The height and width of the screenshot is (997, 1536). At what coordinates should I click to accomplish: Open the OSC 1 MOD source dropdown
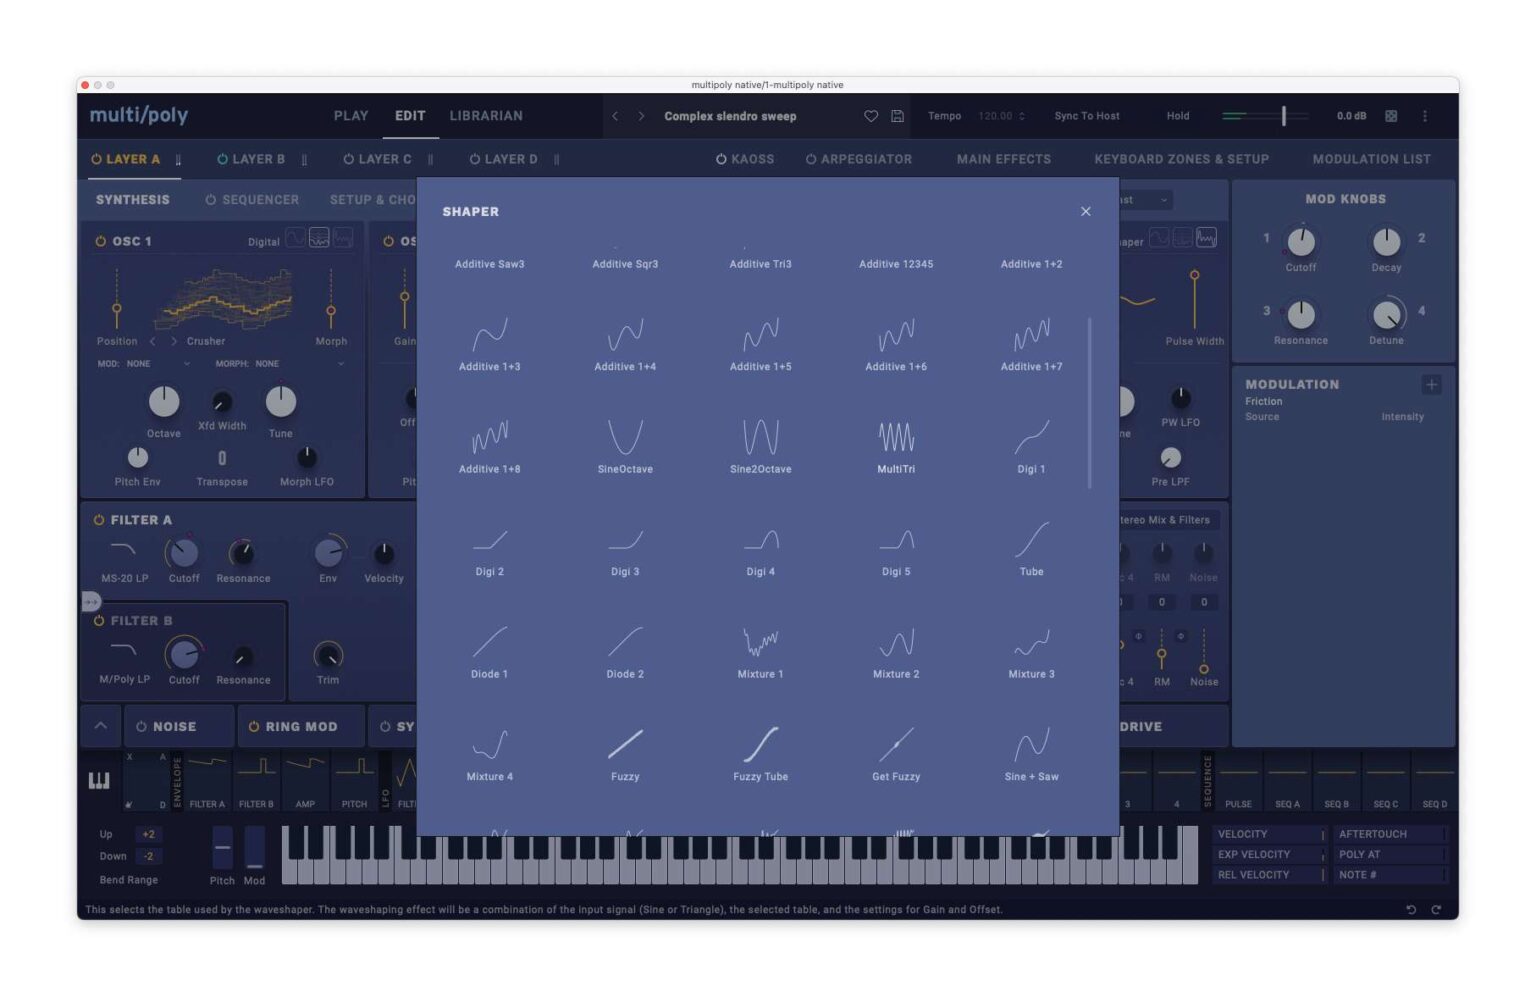143,364
